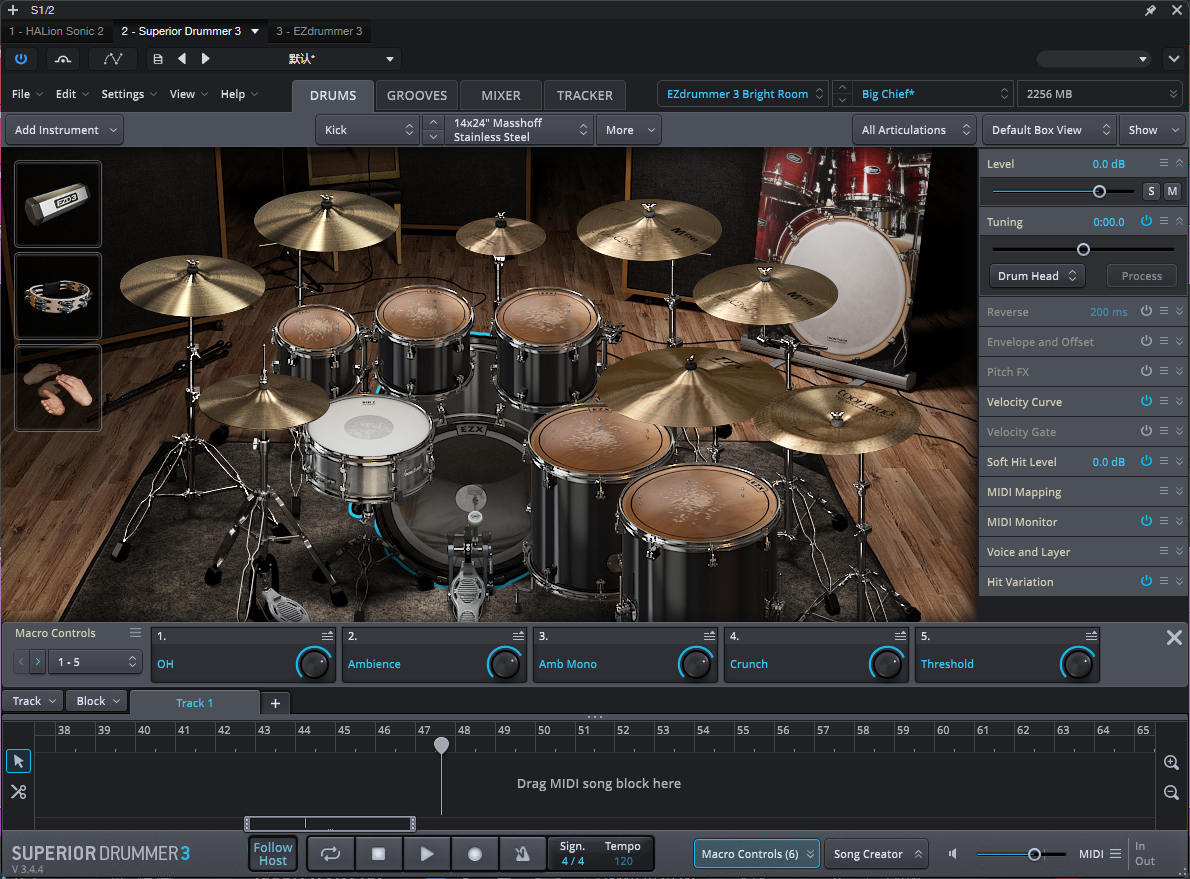The height and width of the screenshot is (879, 1190).
Task: Toggle the loop playback button
Action: pyautogui.click(x=330, y=854)
